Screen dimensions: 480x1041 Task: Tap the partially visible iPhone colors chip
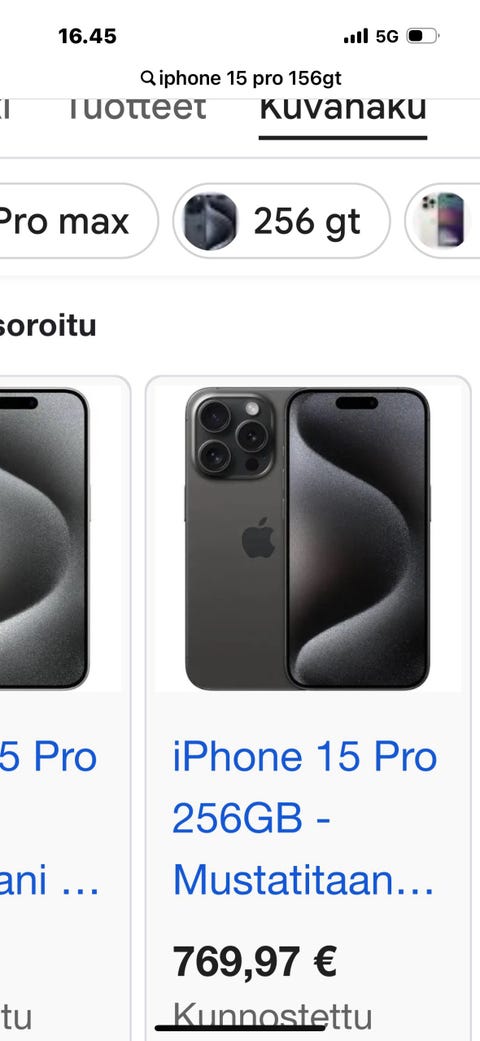click(x=443, y=220)
